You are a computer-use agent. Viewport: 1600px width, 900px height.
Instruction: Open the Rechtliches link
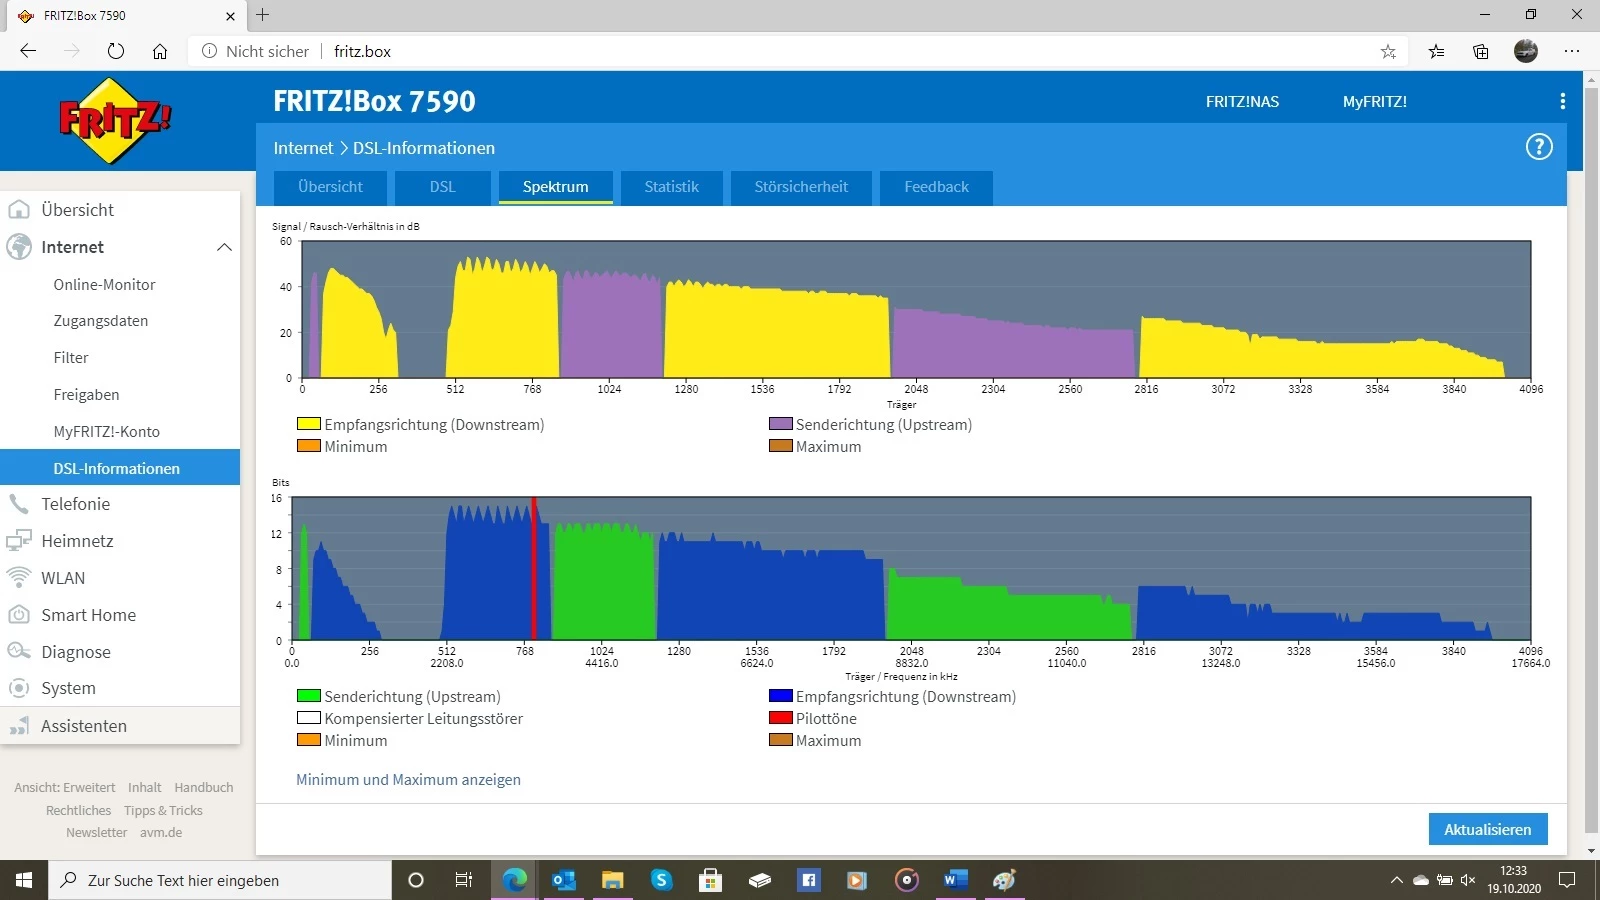click(x=79, y=811)
